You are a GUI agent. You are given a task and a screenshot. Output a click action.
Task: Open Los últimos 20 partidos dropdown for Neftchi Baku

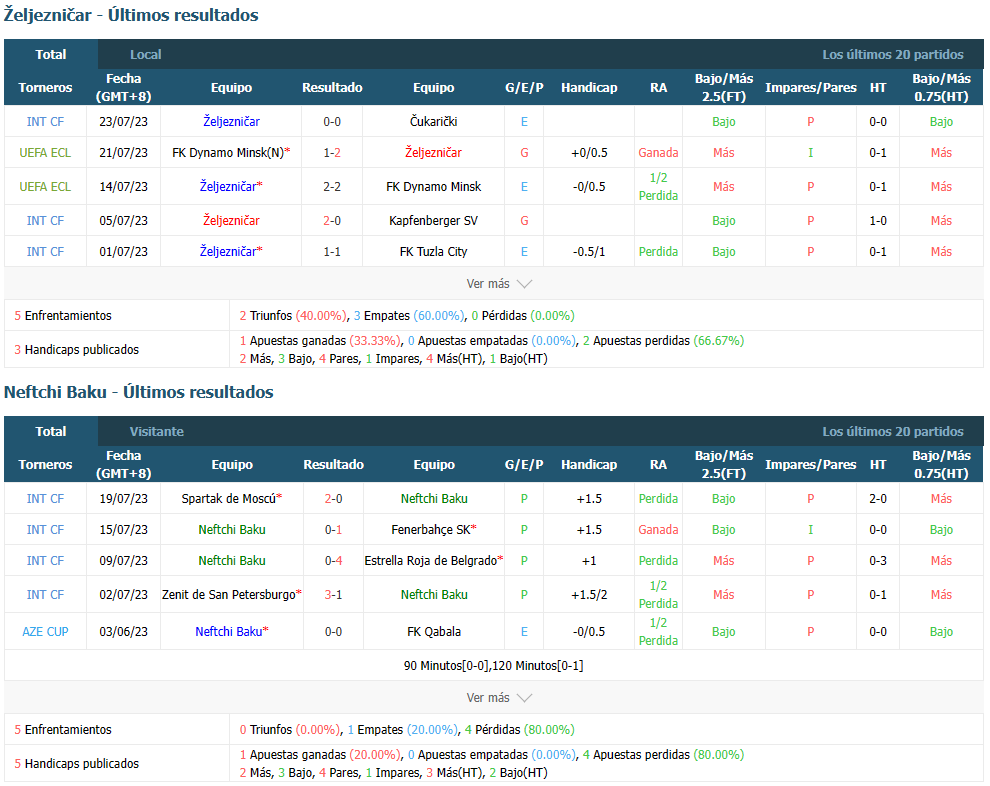893,431
